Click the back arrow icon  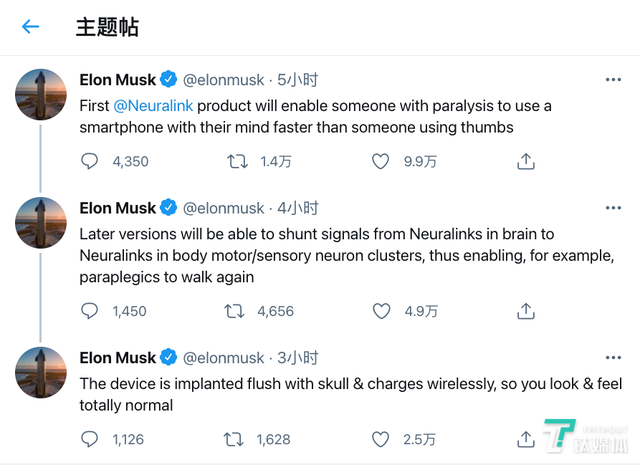[x=31, y=27]
